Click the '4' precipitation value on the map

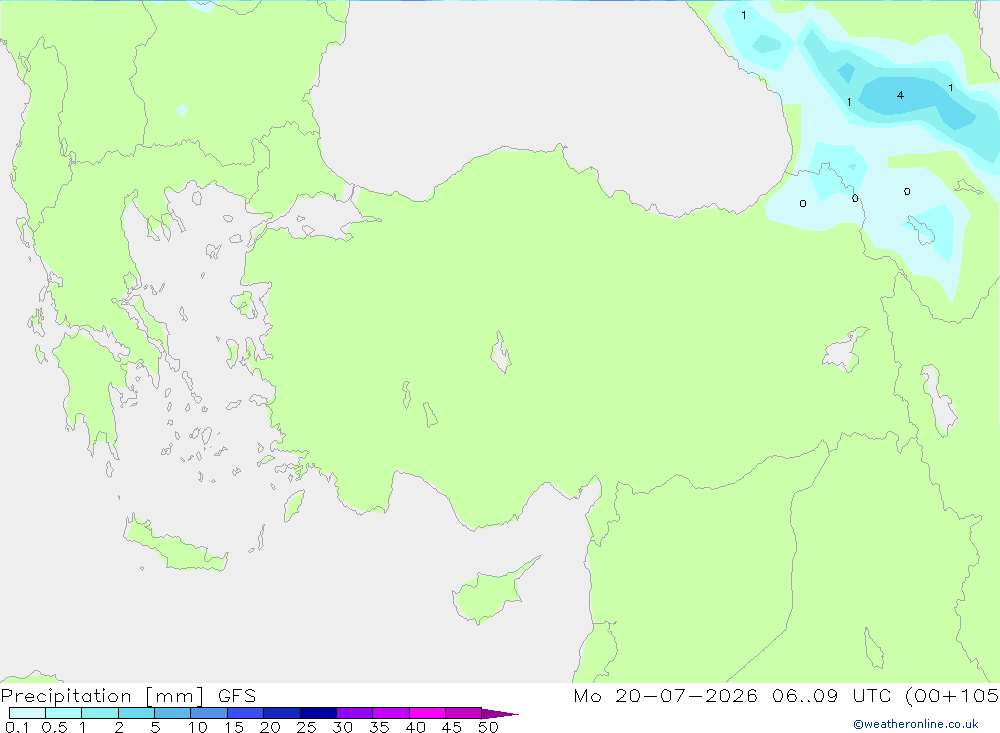click(900, 95)
